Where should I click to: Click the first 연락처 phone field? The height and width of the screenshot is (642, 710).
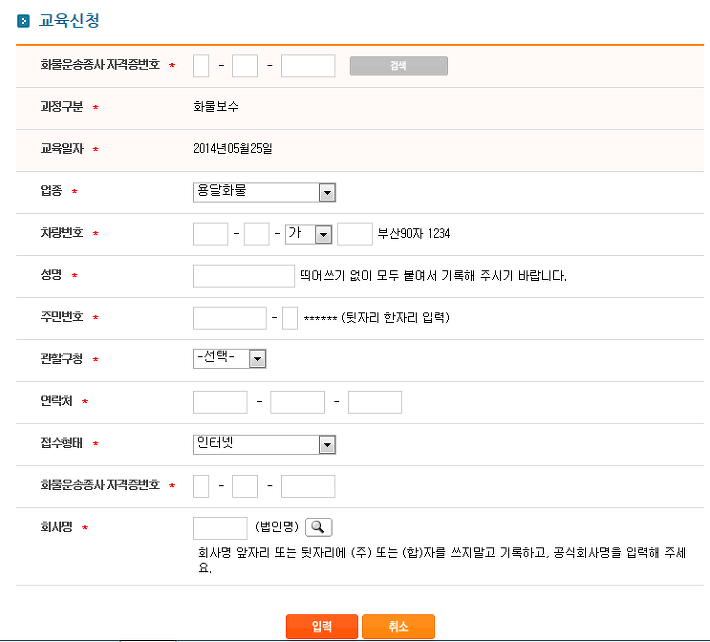[220, 402]
